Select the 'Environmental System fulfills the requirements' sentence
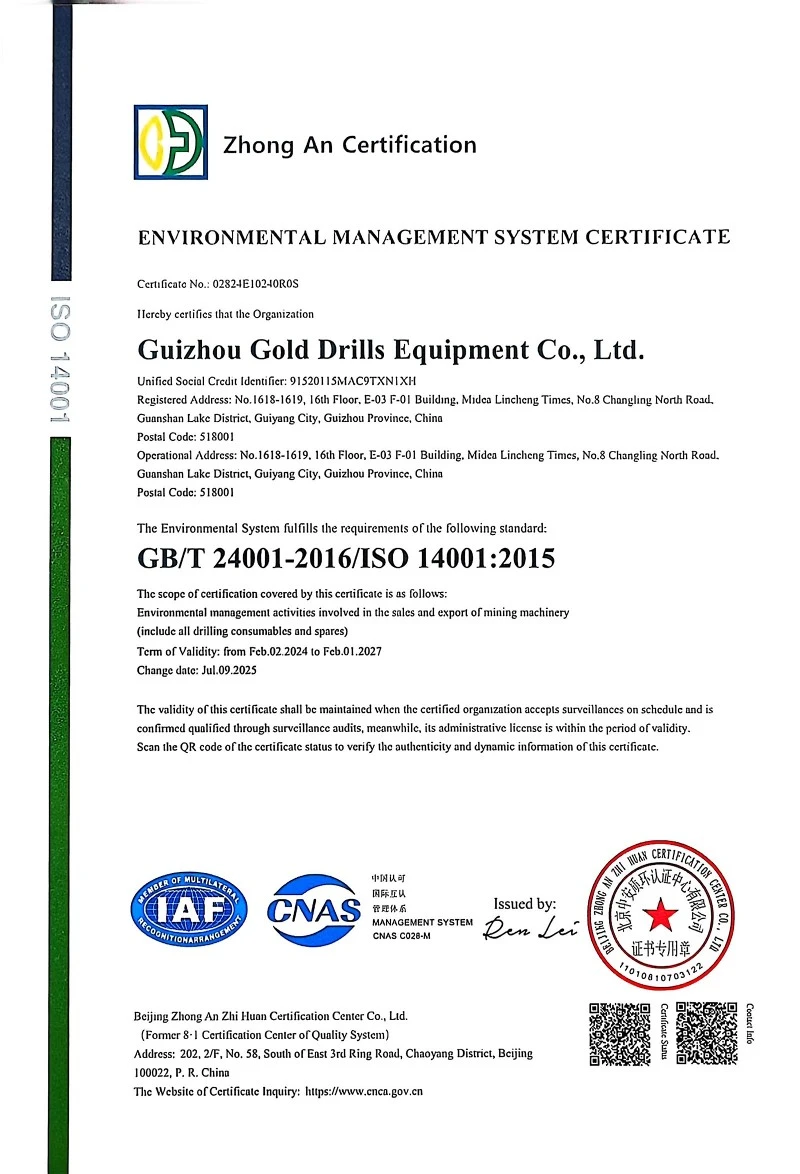 click(342, 529)
